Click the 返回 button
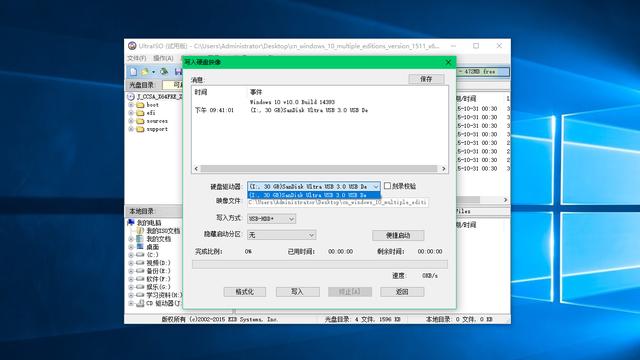Screen dimensions: 640x360 (x=402, y=292)
